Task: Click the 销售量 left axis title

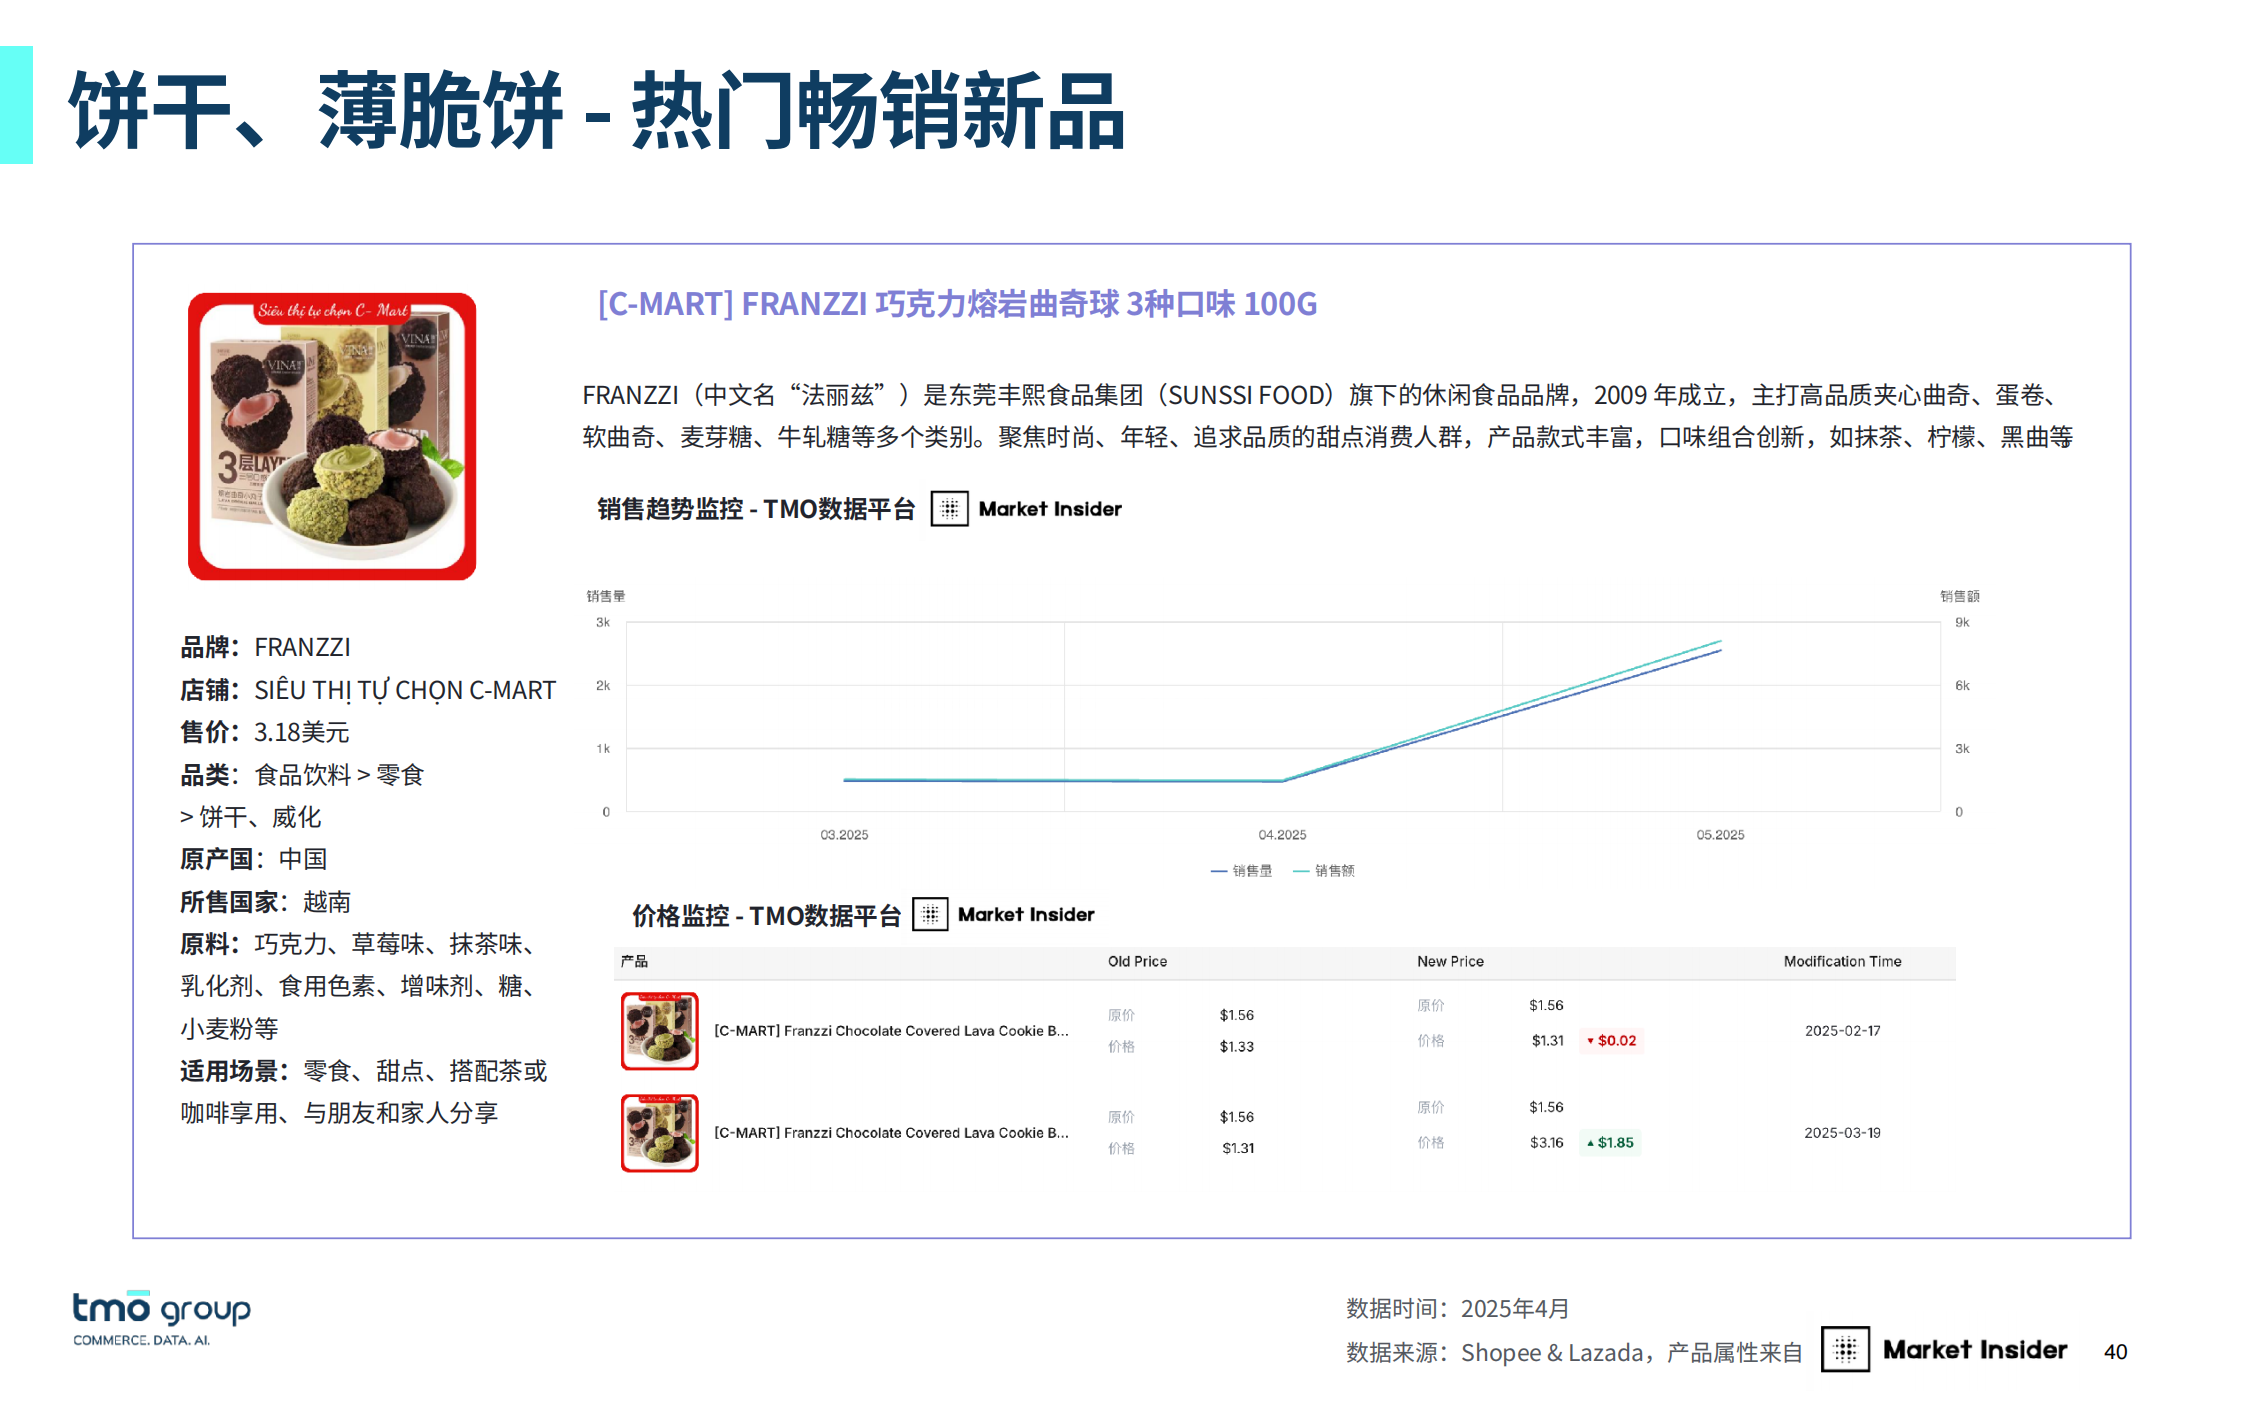Action: pos(605,597)
